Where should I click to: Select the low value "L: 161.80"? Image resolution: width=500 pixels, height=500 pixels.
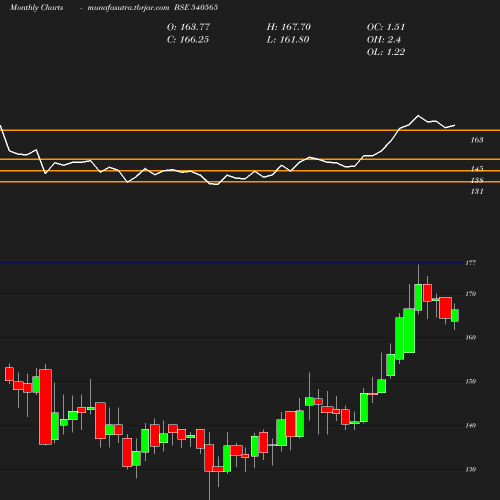(x=288, y=40)
